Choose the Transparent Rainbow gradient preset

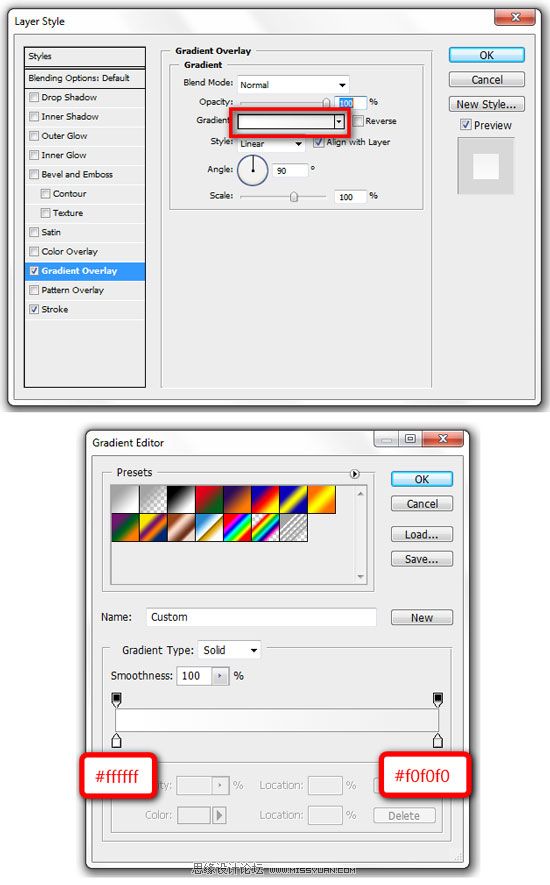(265, 528)
